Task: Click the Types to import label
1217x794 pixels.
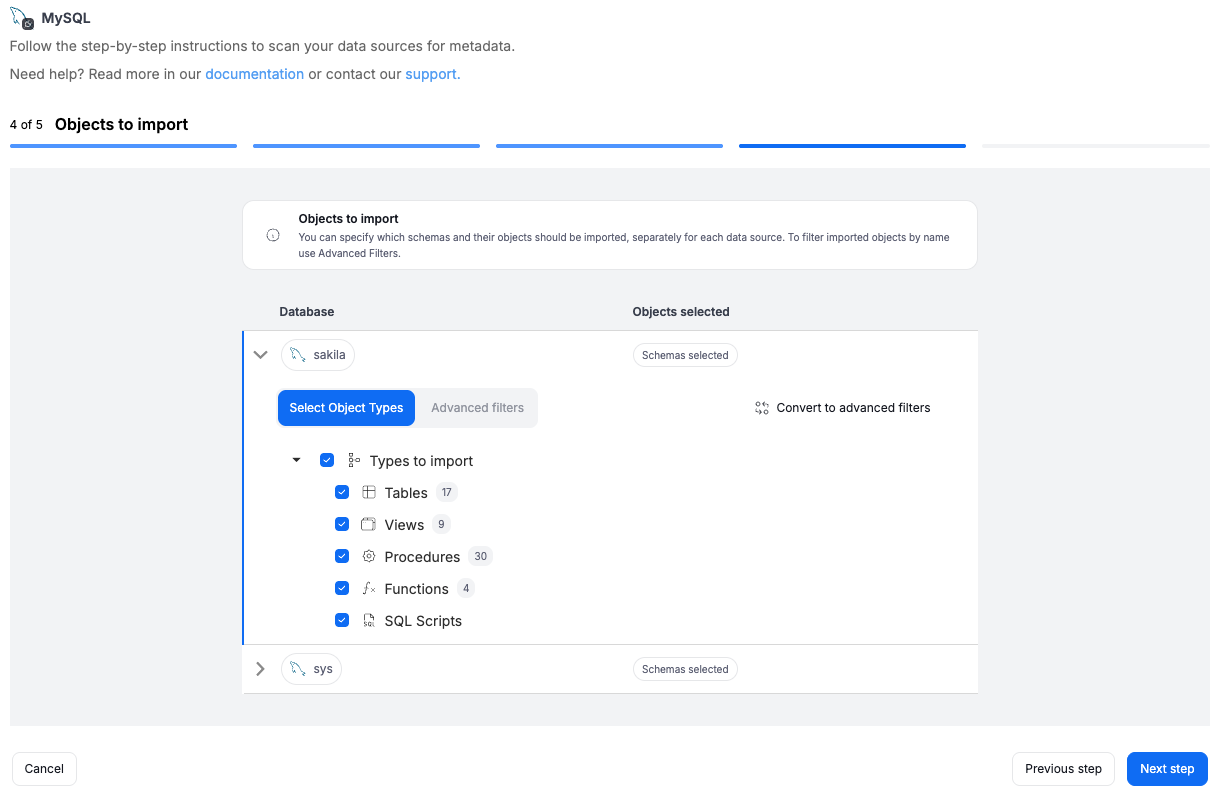Action: (x=421, y=461)
